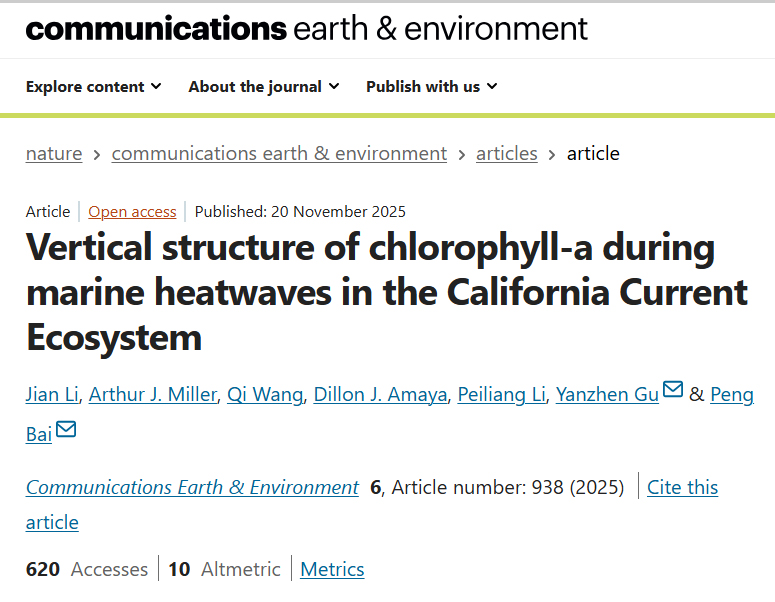Click the article title heading
The height and width of the screenshot is (602, 775).
[386, 292]
